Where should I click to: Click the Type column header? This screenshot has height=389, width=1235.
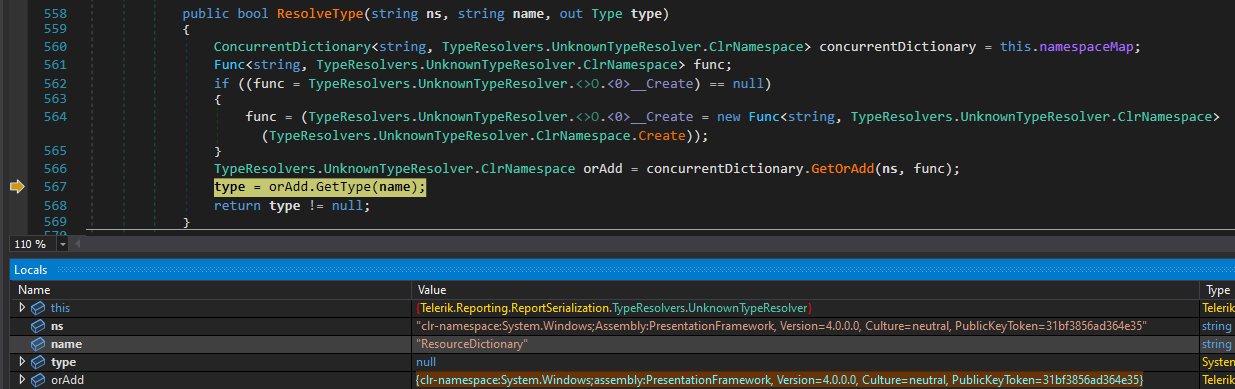[1217, 290]
